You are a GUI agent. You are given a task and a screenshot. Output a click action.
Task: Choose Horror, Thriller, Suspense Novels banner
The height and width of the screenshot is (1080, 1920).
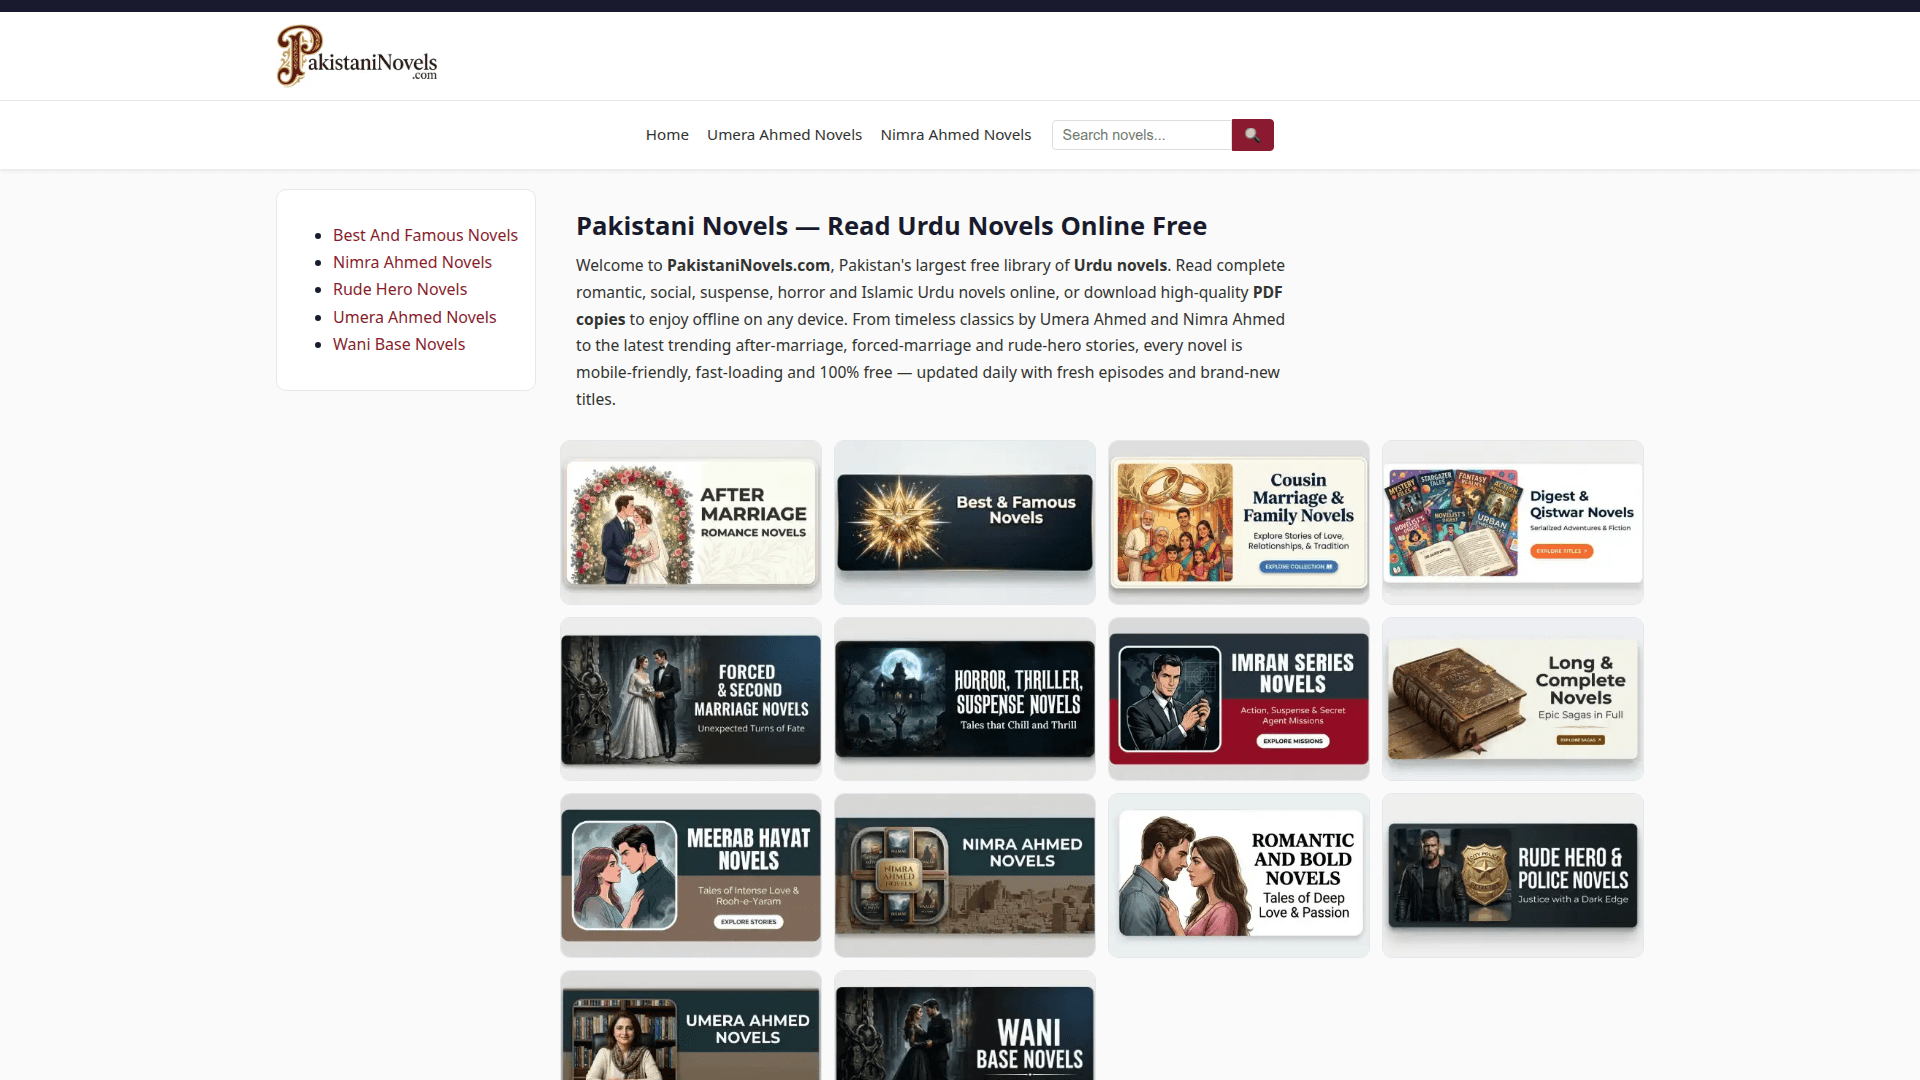(965, 699)
